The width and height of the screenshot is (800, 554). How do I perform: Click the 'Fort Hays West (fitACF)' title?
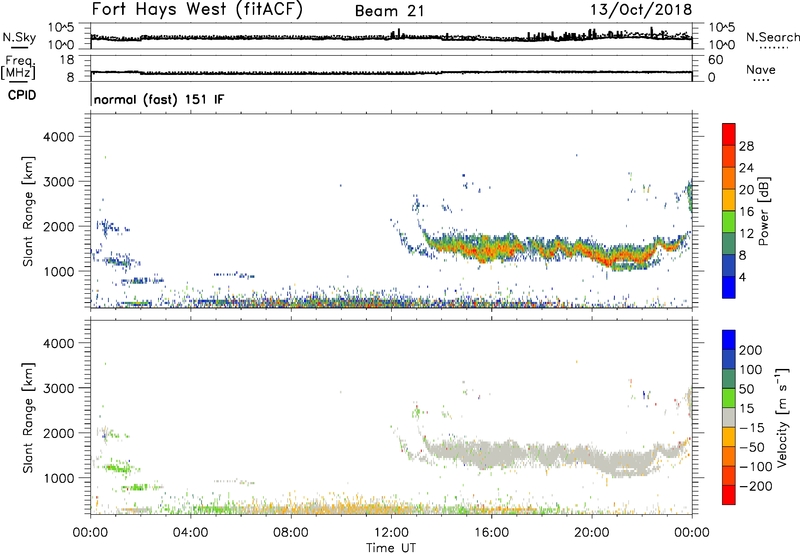[197, 9]
